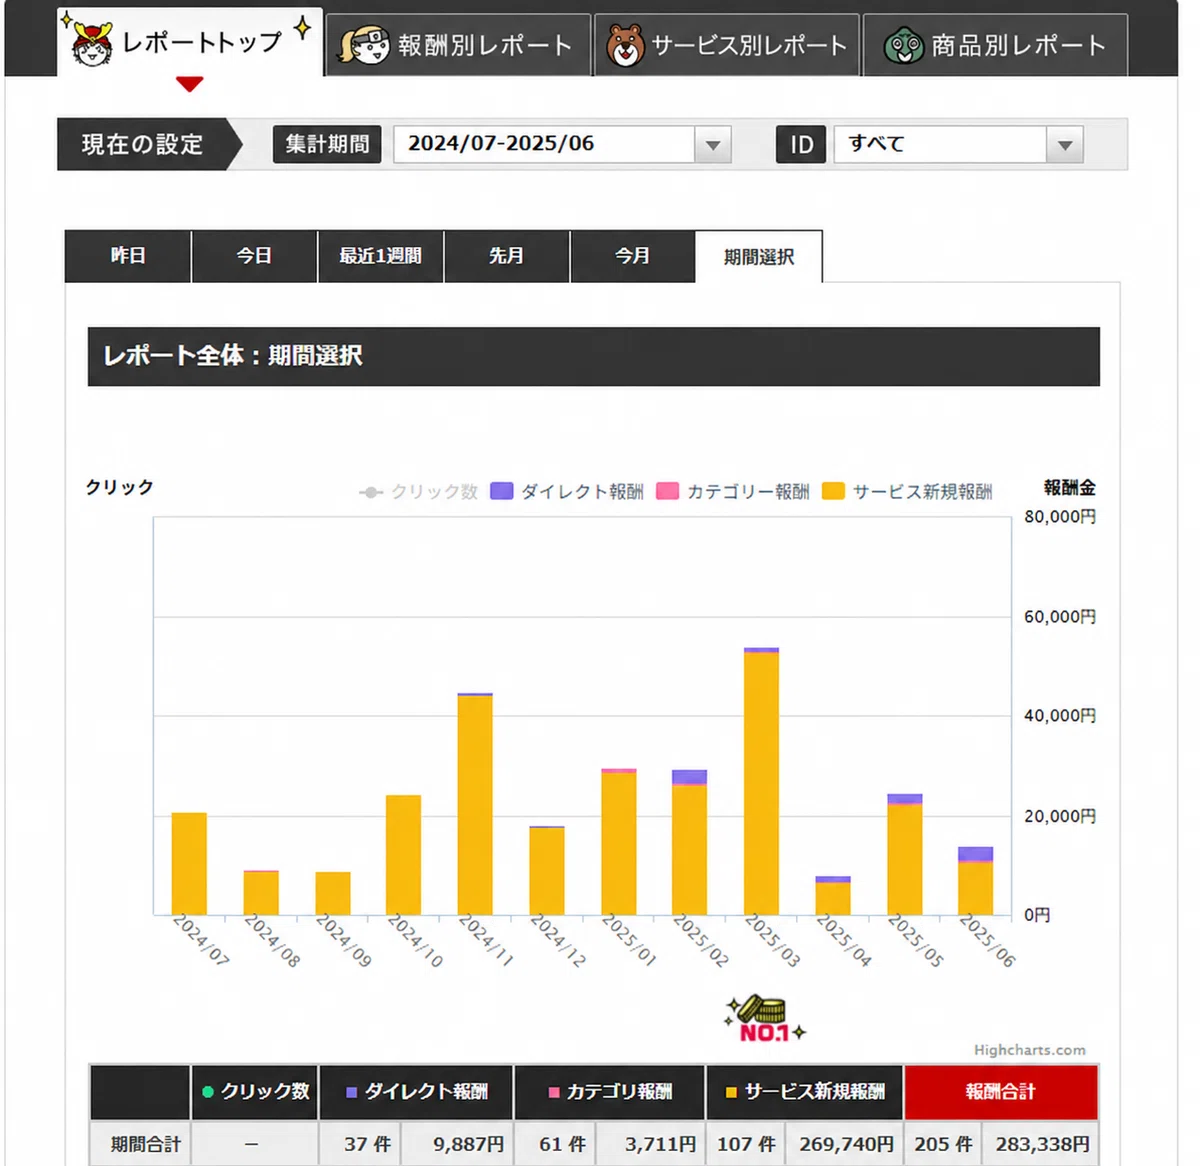Click the NO.1 coin icon below chart
Screen dimensions: 1200x1166
click(765, 1019)
